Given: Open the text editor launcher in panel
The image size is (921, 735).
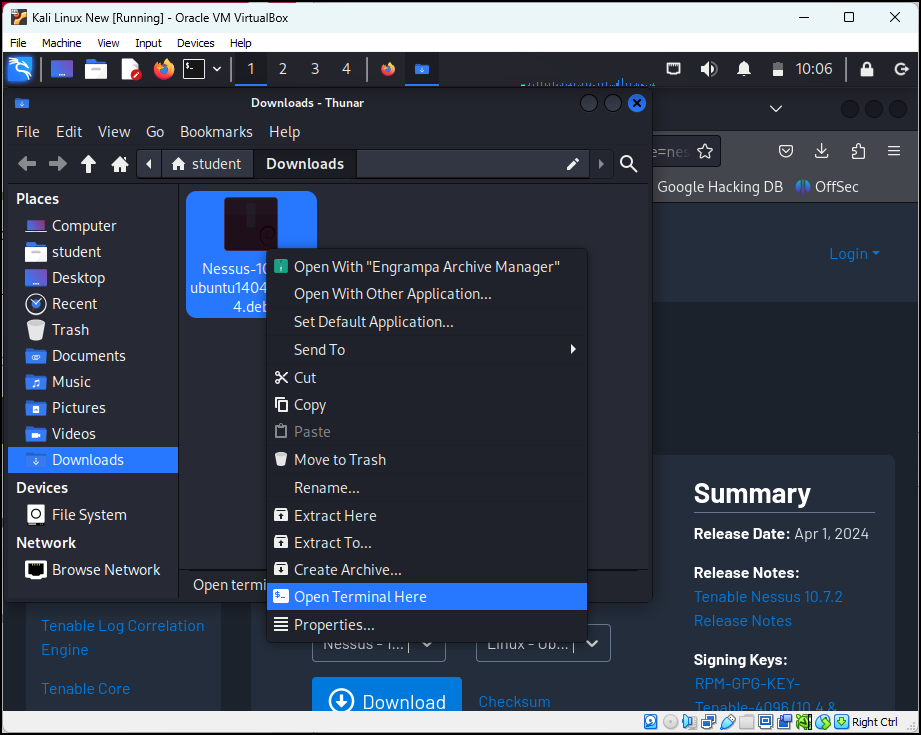Looking at the screenshot, I should coord(130,69).
